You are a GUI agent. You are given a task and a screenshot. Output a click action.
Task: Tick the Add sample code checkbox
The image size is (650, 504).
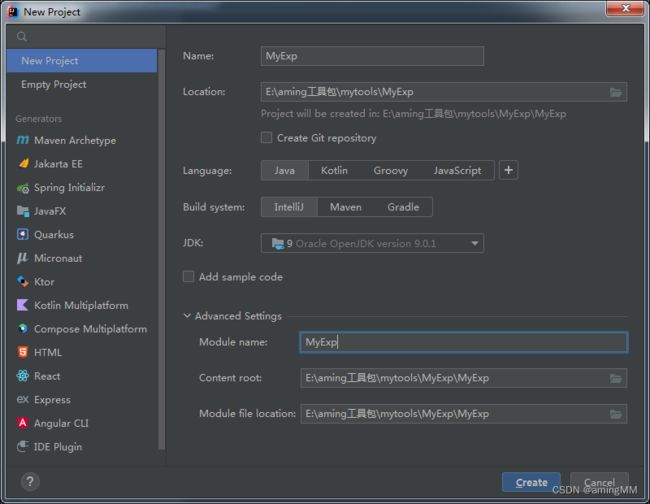188,276
